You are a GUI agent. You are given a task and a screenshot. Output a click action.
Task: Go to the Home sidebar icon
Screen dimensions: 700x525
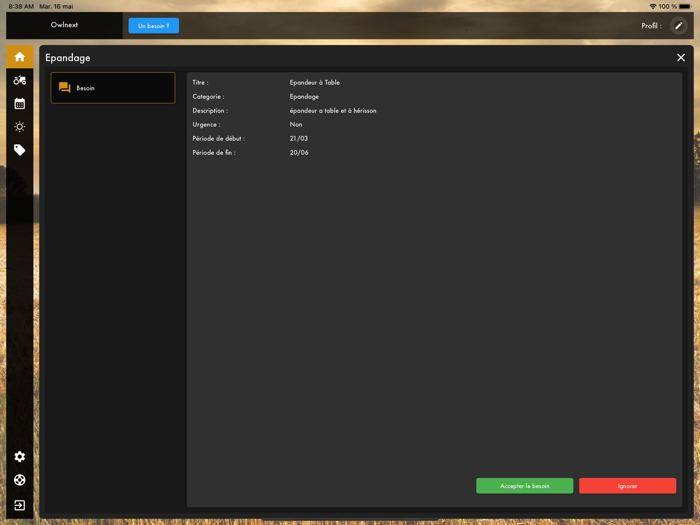click(20, 57)
